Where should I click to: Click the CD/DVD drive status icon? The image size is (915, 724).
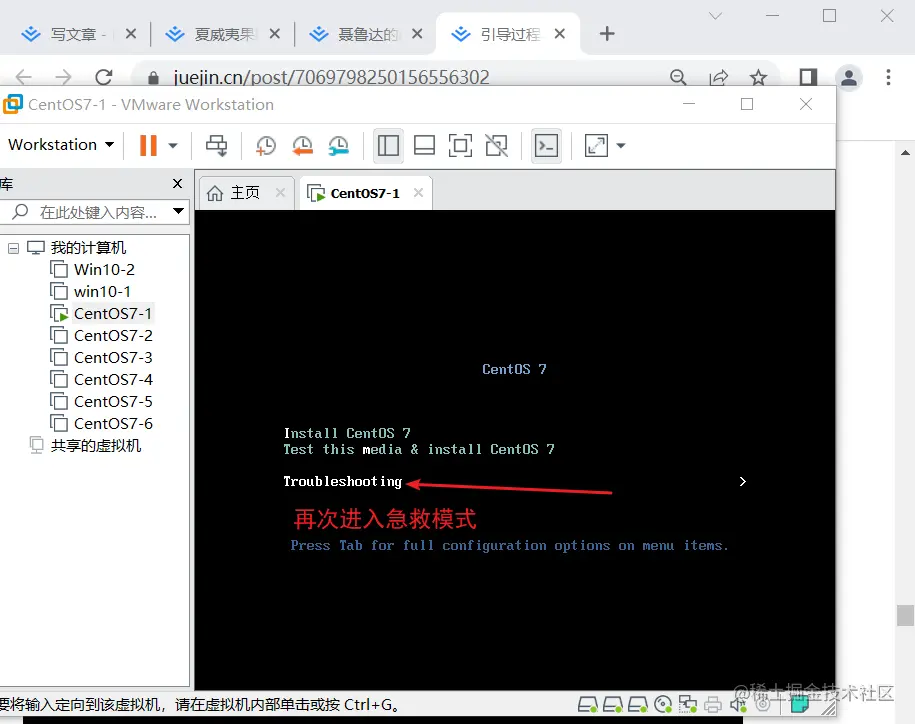[x=663, y=705]
